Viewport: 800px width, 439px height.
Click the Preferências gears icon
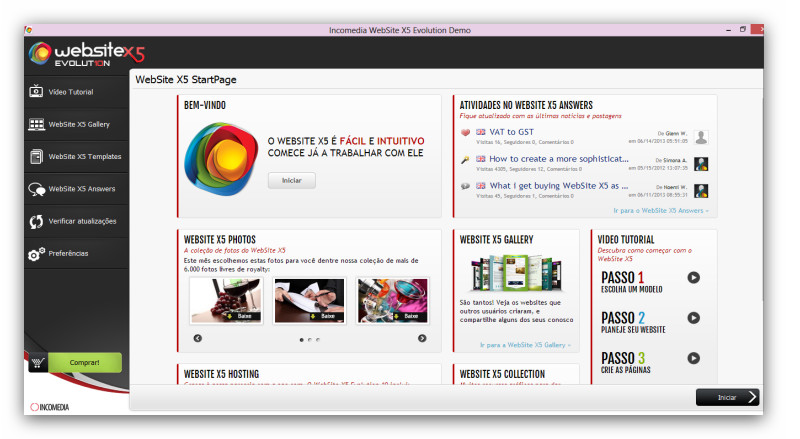coord(37,254)
